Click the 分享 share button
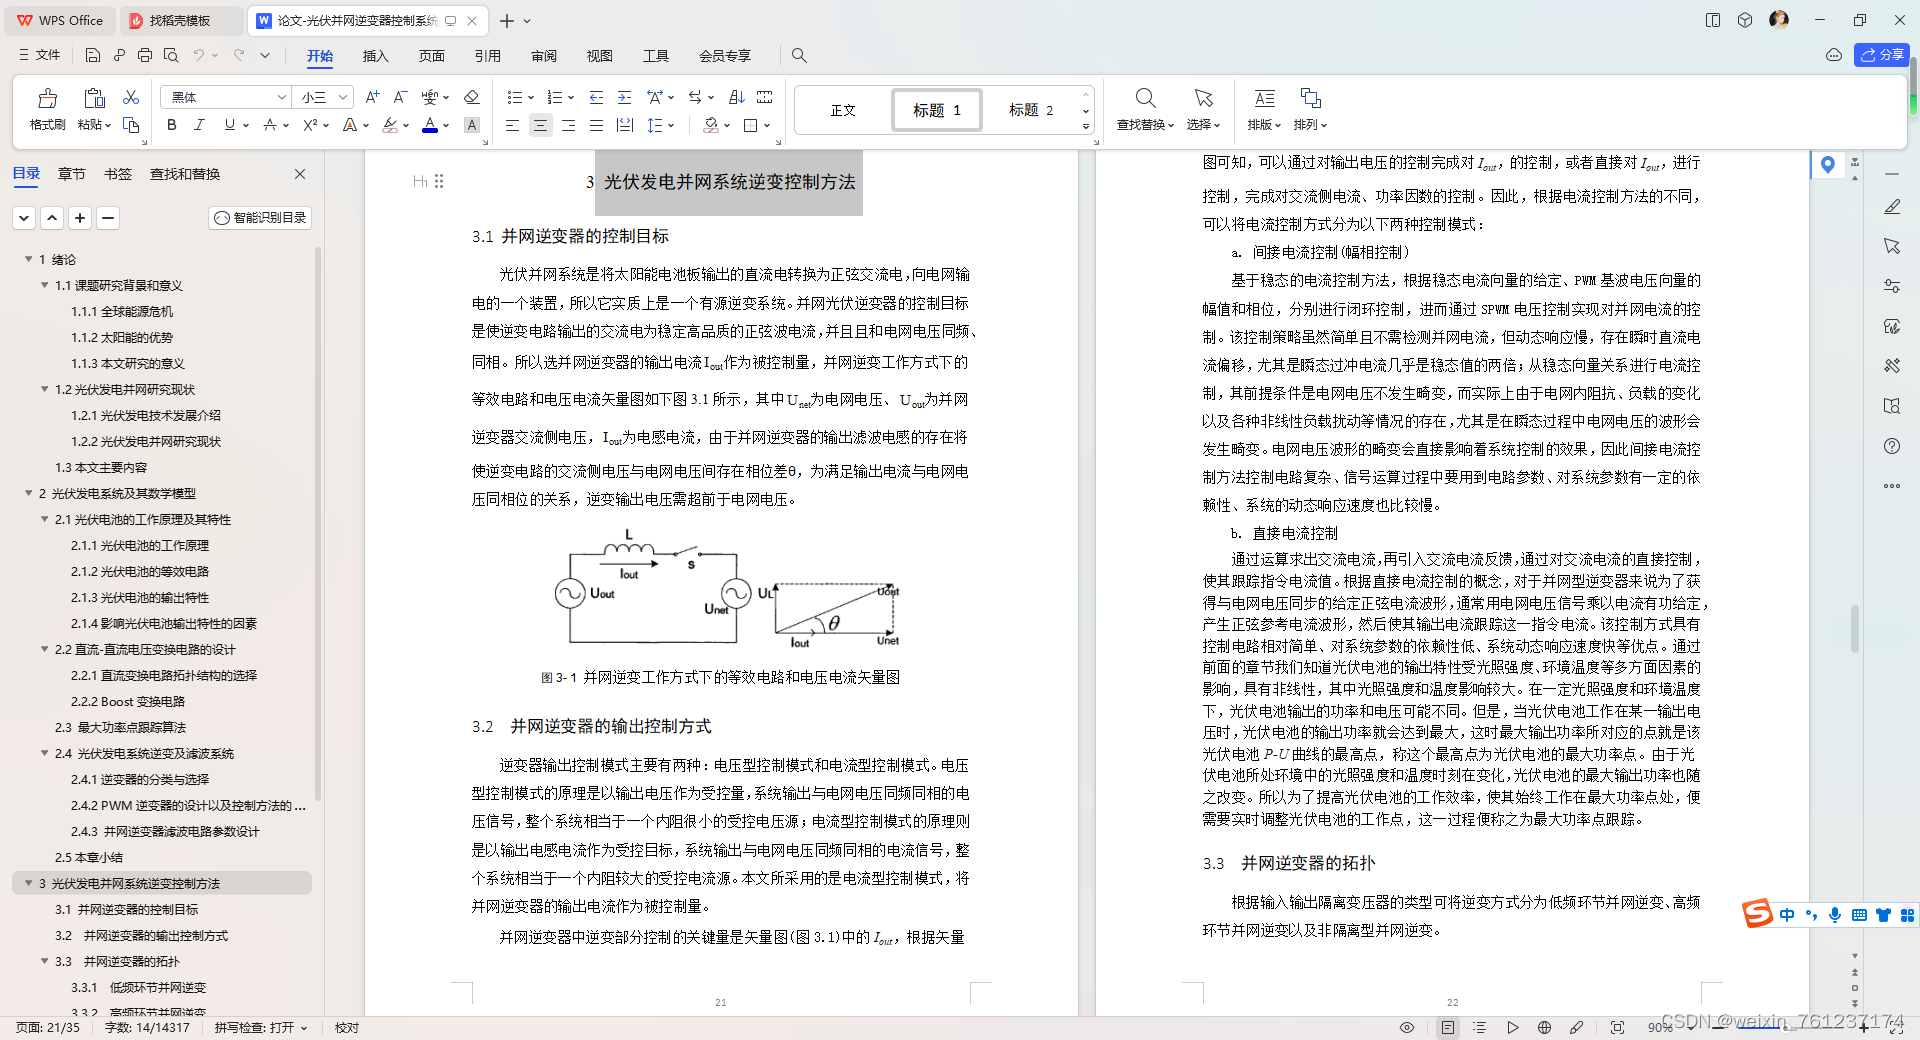The height and width of the screenshot is (1040, 1920). 1881,55
